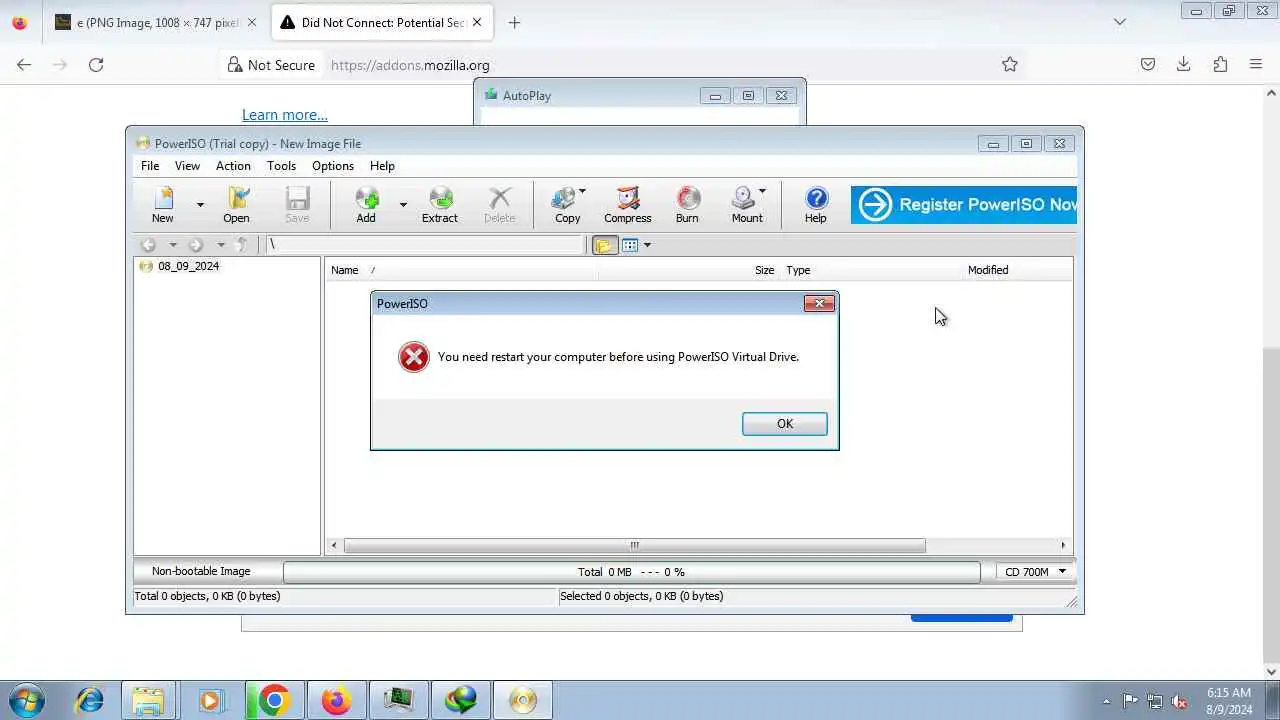Show hidden system tray icons

(x=1106, y=701)
